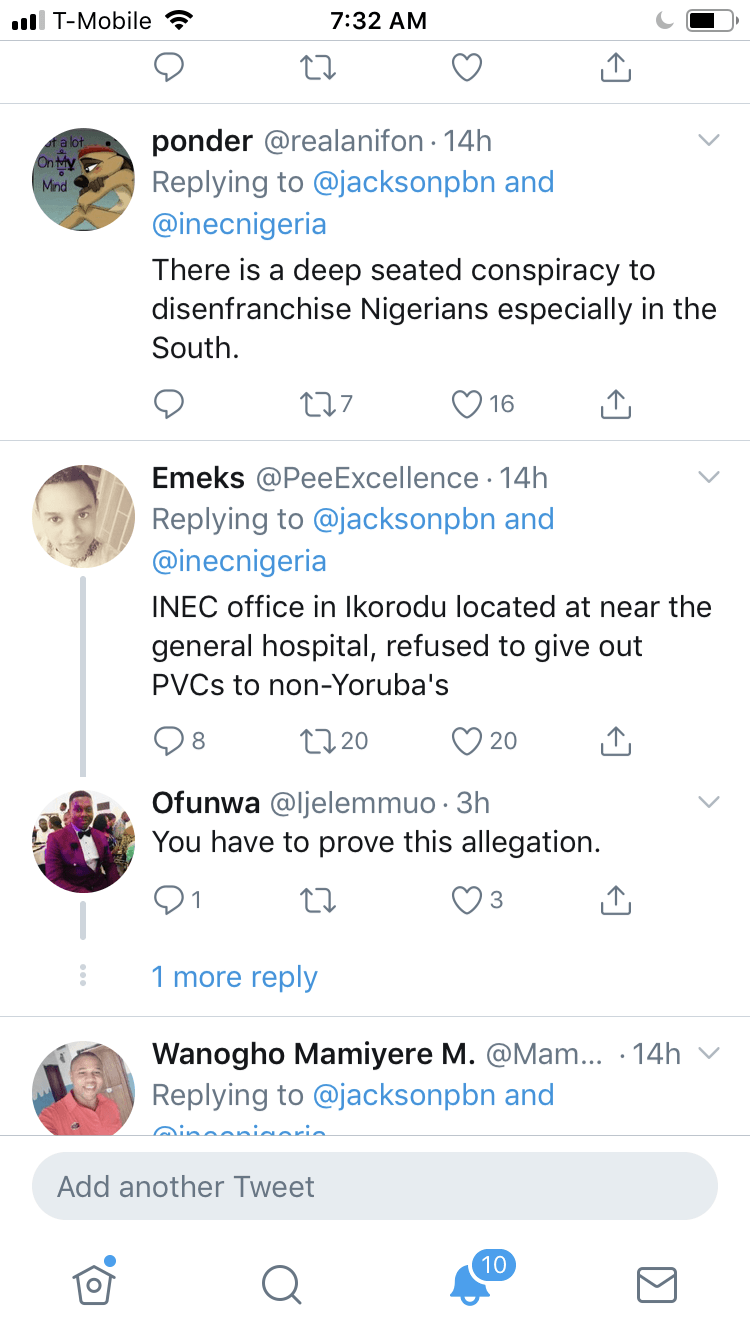Open the Search tab
Screen dimensions: 750x1334
tap(280, 1285)
